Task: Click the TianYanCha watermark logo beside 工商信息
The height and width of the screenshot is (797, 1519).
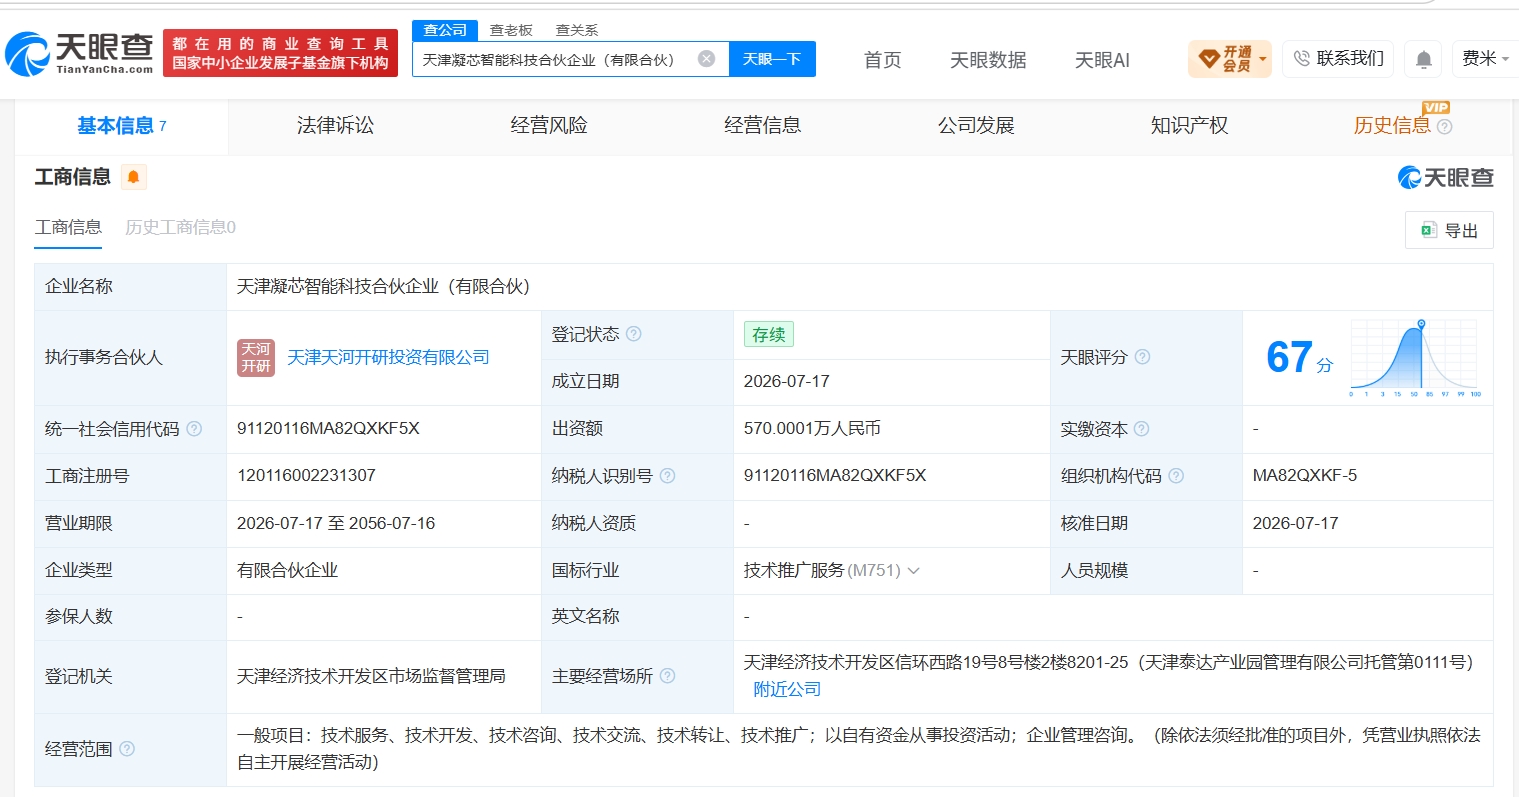Action: pos(1446,178)
